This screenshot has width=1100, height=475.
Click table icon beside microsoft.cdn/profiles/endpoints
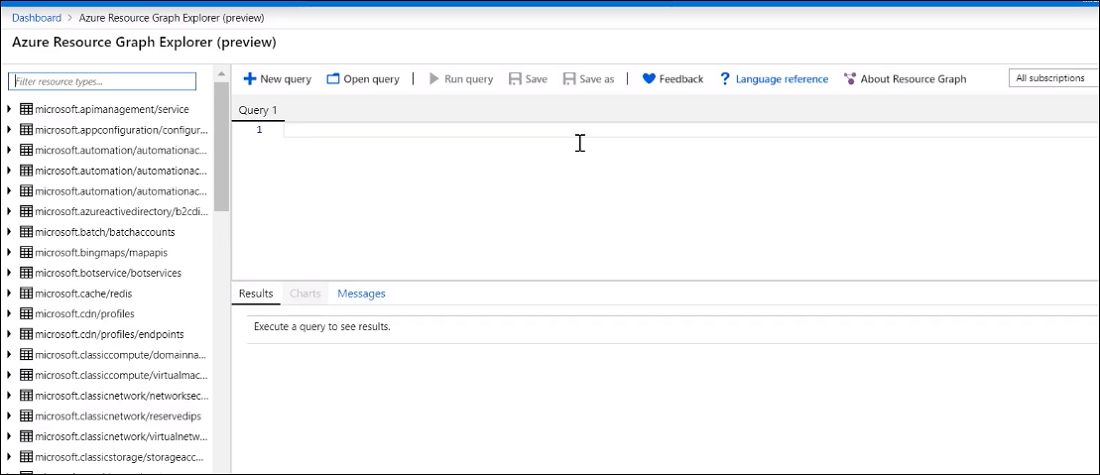pos(27,334)
